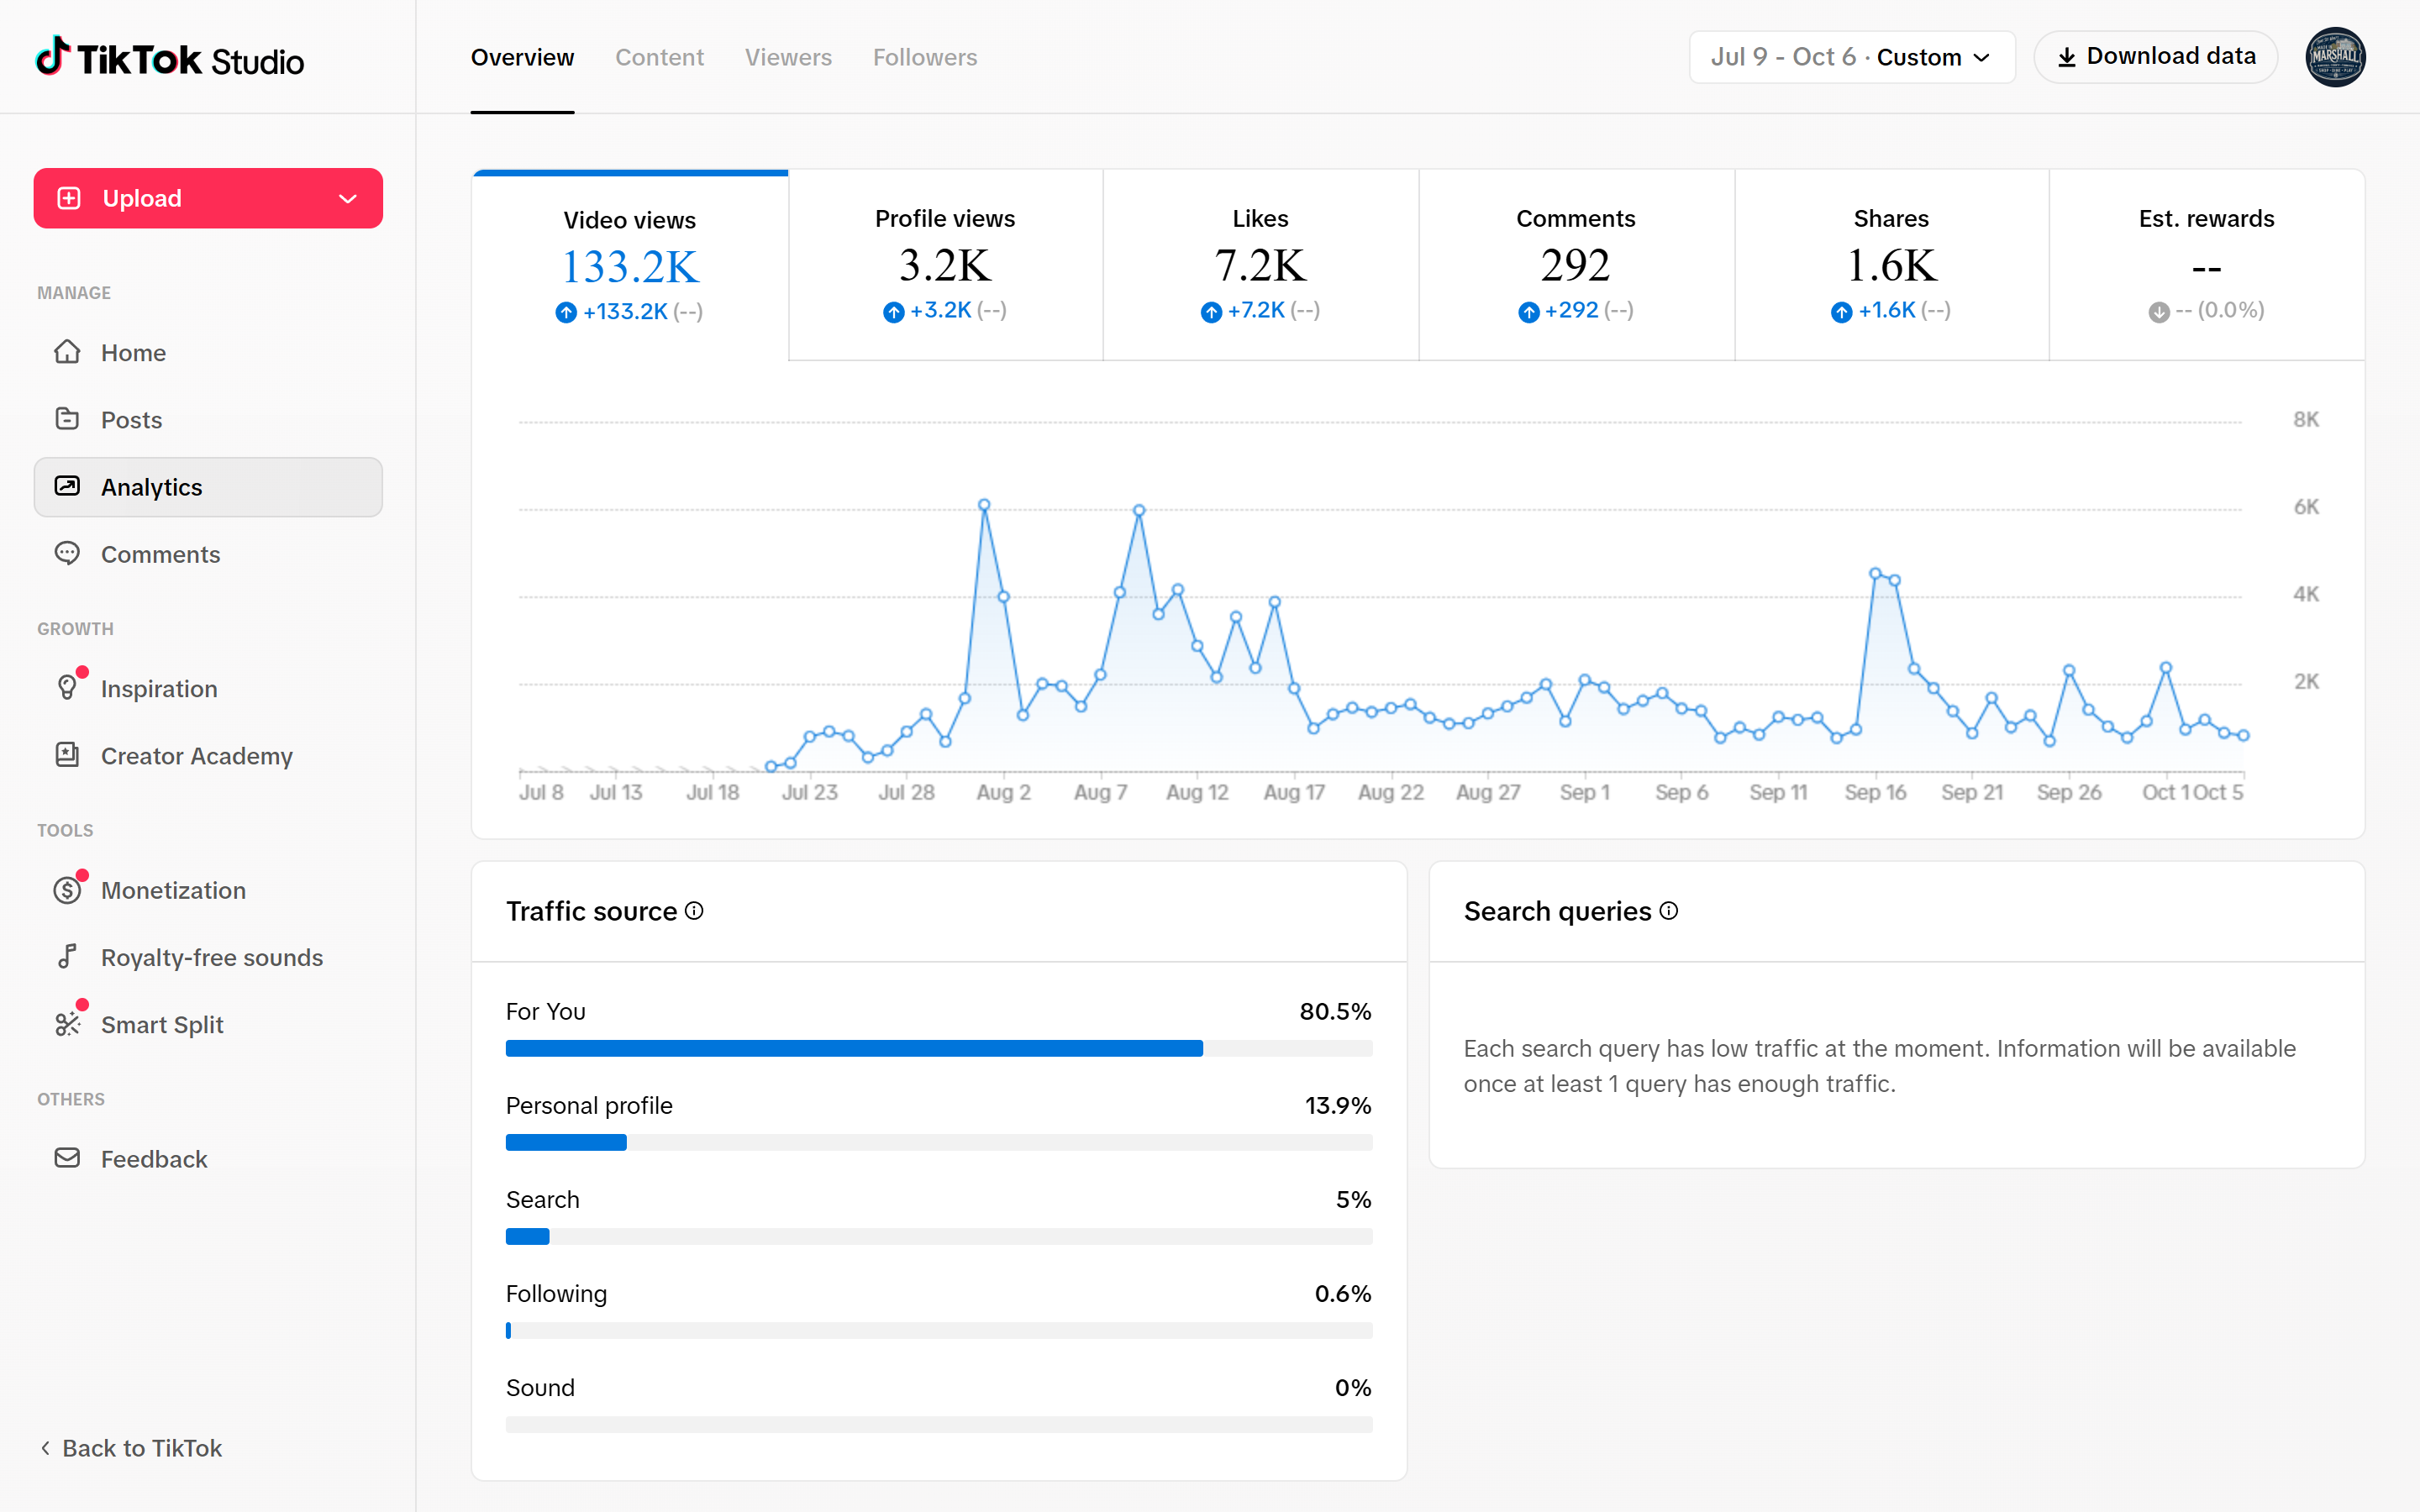Select the Comments metric card
Screen dimensions: 2420x1512
pos(1576,265)
